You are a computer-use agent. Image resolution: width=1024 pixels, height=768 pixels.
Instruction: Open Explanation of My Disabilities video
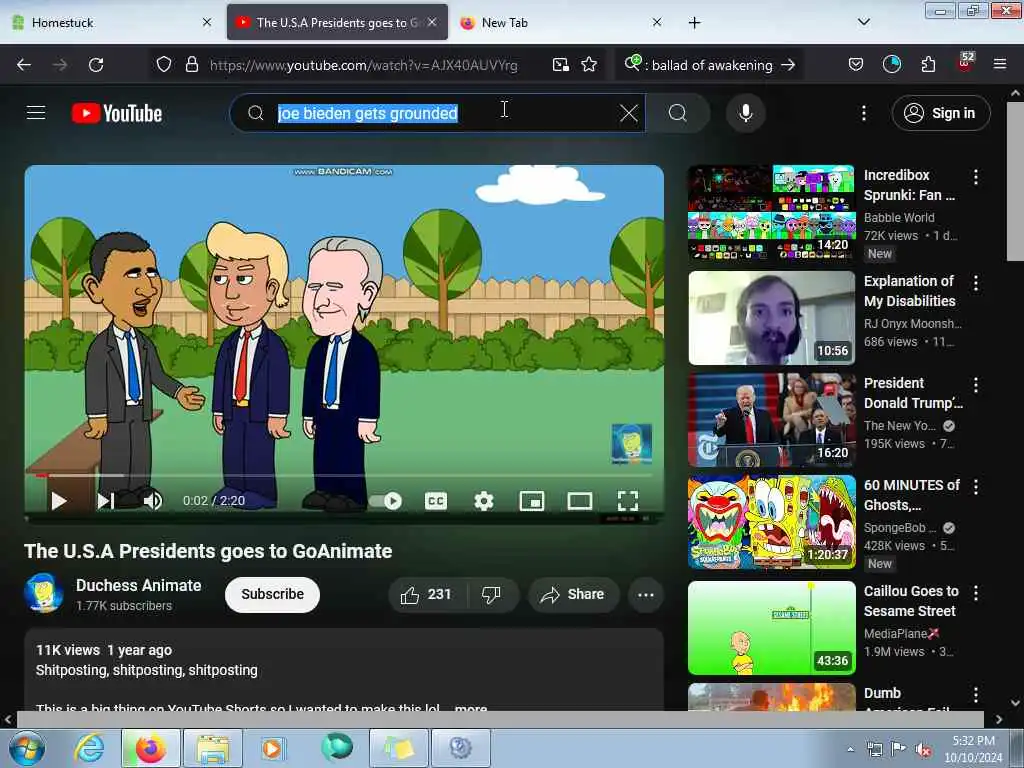(x=771, y=318)
